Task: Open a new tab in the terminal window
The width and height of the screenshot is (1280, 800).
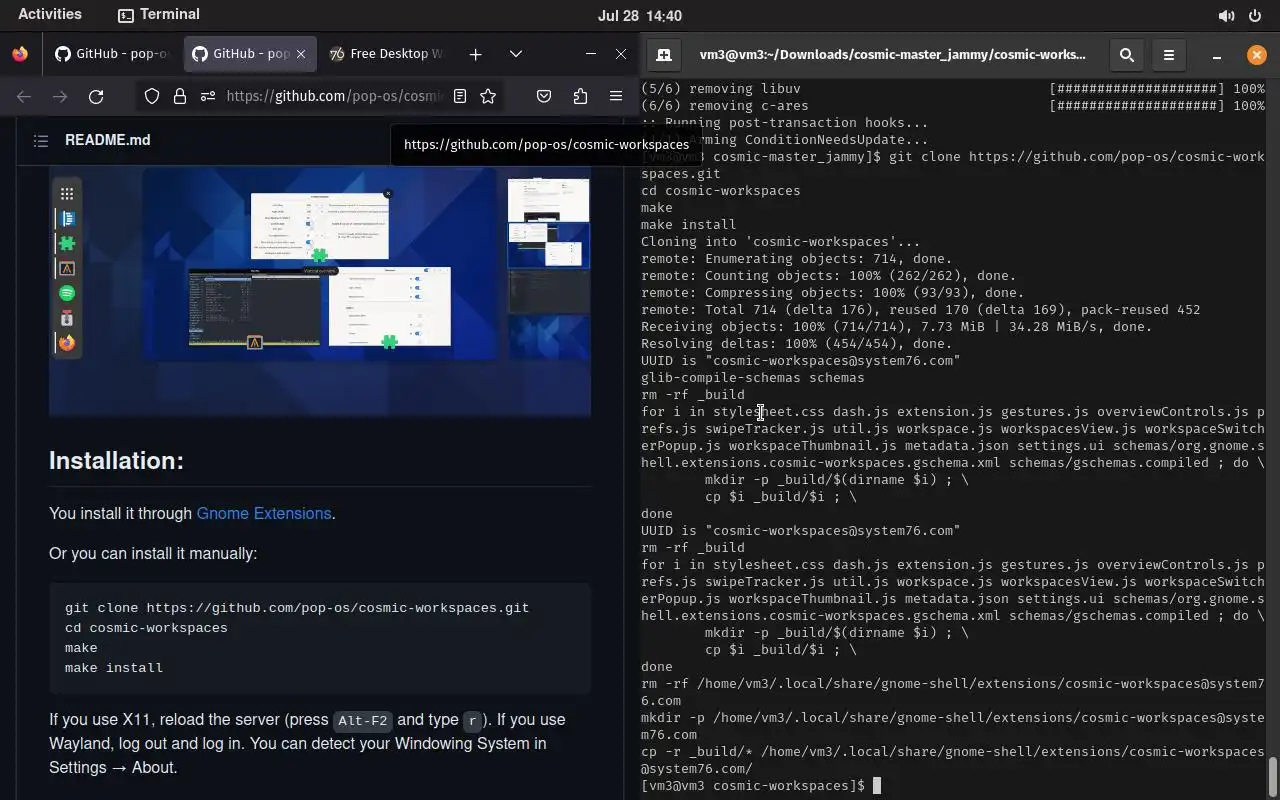Action: point(663,55)
